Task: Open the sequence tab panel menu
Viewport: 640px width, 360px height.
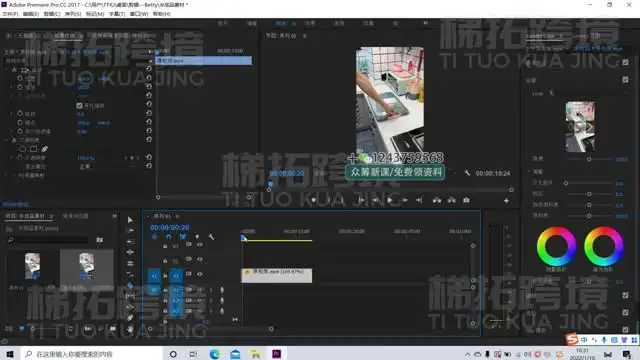Action: coord(178,216)
